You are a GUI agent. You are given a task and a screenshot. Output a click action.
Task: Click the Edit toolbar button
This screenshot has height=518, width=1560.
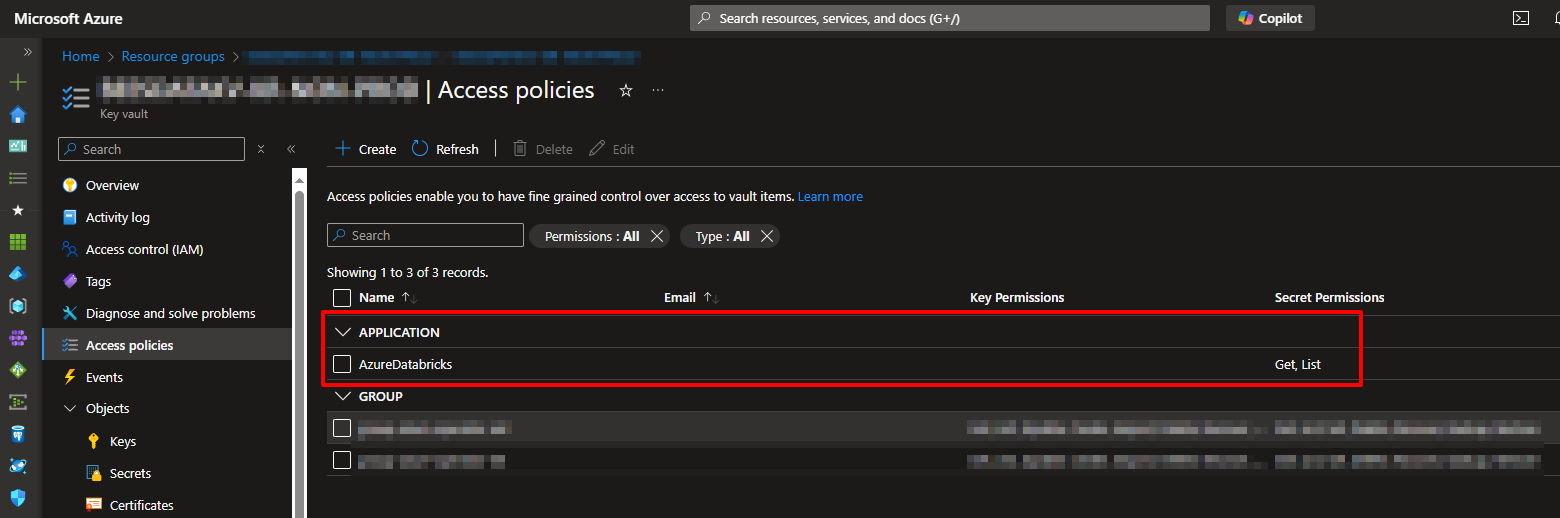click(612, 149)
